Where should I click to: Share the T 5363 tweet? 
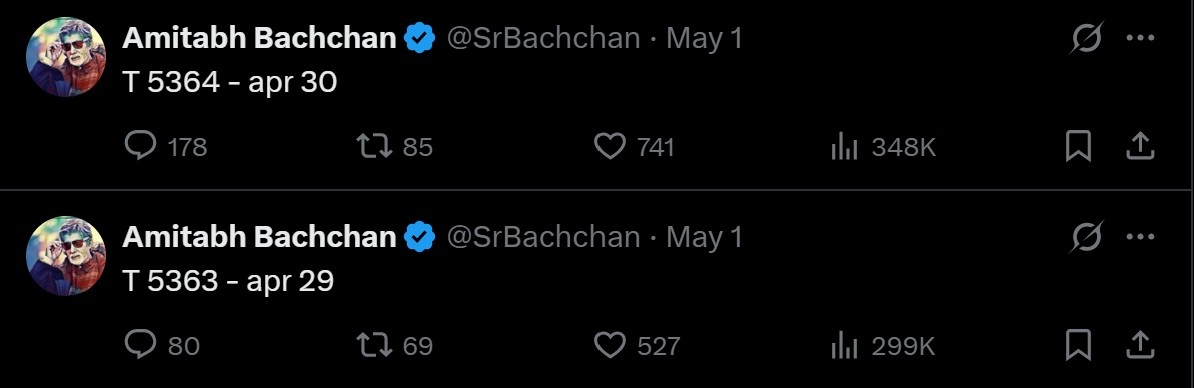tap(1140, 345)
